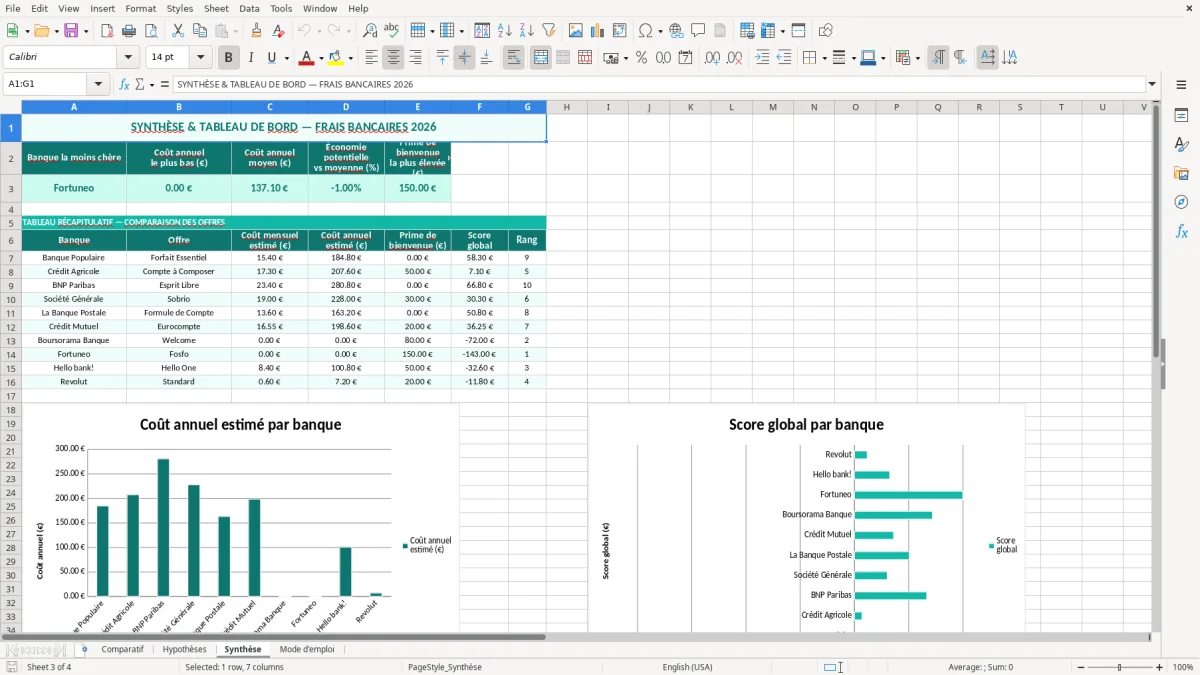Click the Clear Direct Formatting icon
1200x675 pixels.
[279, 31]
